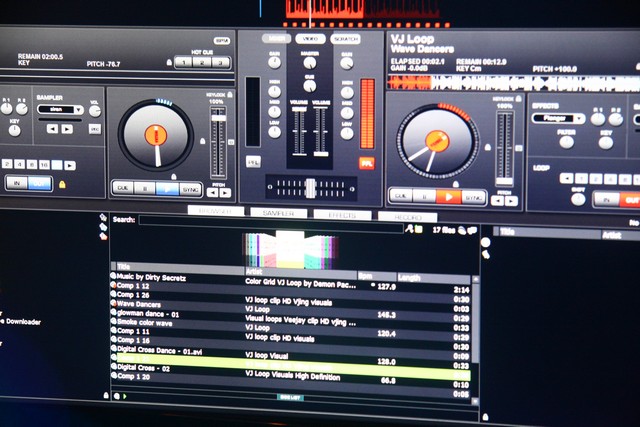Click the right channel LOW EQ knob
The height and width of the screenshot is (427, 640).
(347, 133)
